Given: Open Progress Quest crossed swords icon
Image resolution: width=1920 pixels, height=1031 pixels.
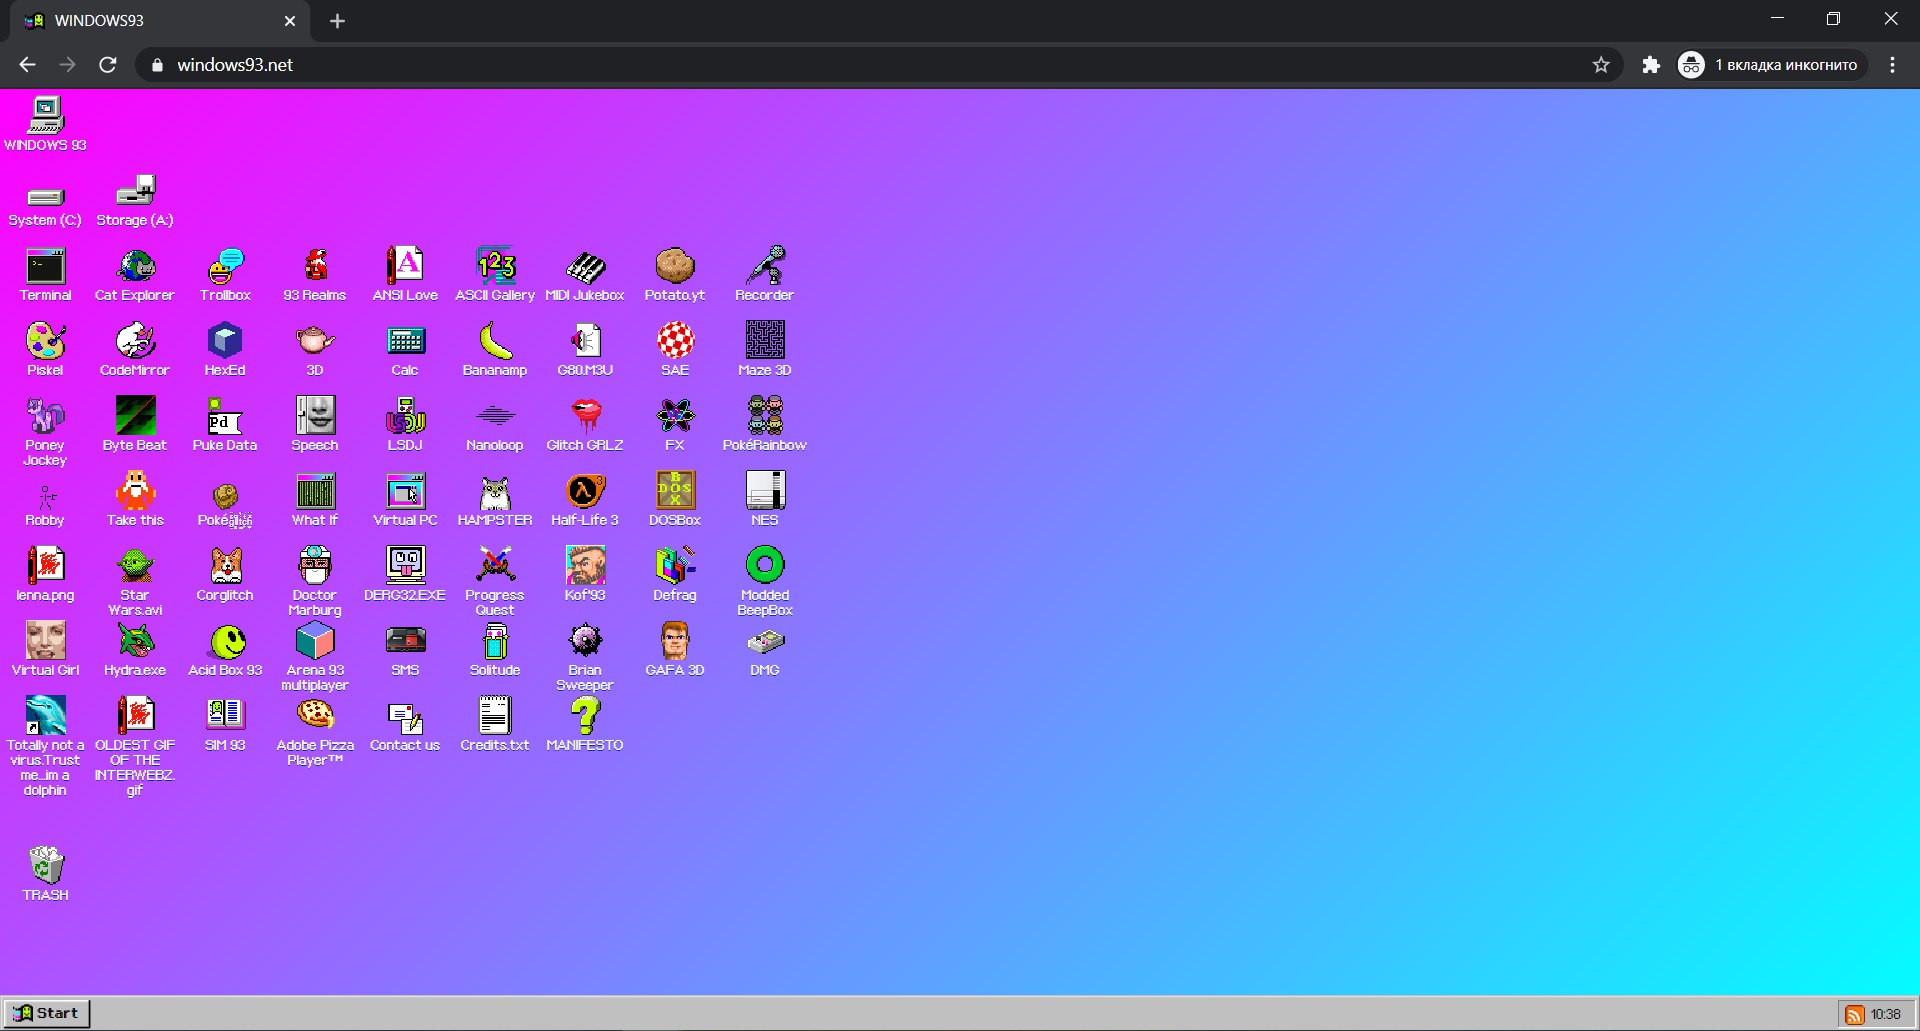Looking at the screenshot, I should [x=495, y=582].
